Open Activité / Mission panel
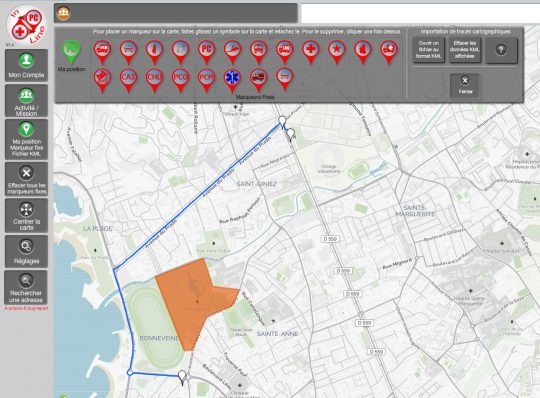 [x=26, y=101]
